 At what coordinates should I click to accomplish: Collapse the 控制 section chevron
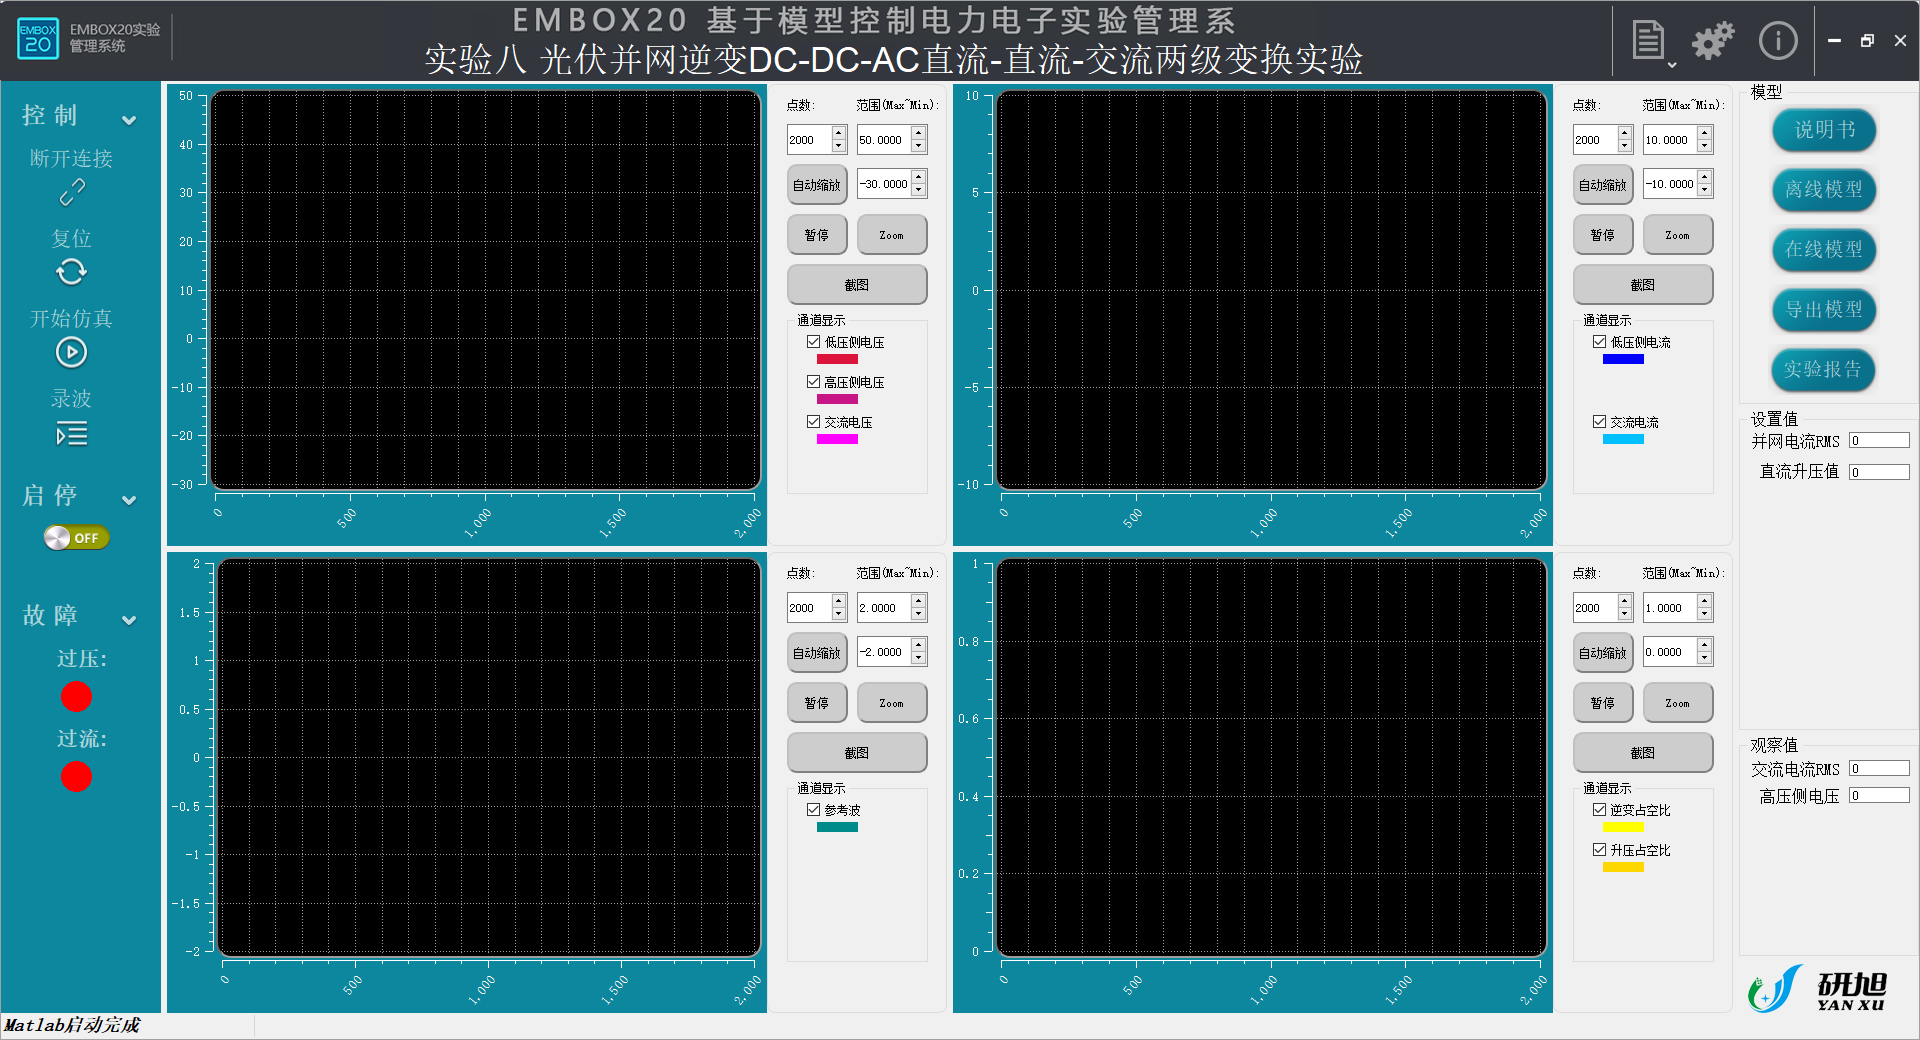[x=129, y=120]
